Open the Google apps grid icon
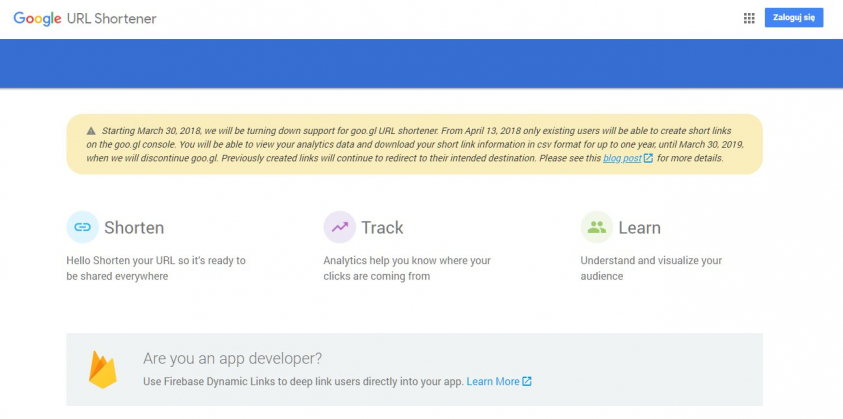The height and width of the screenshot is (419, 843). pos(749,18)
